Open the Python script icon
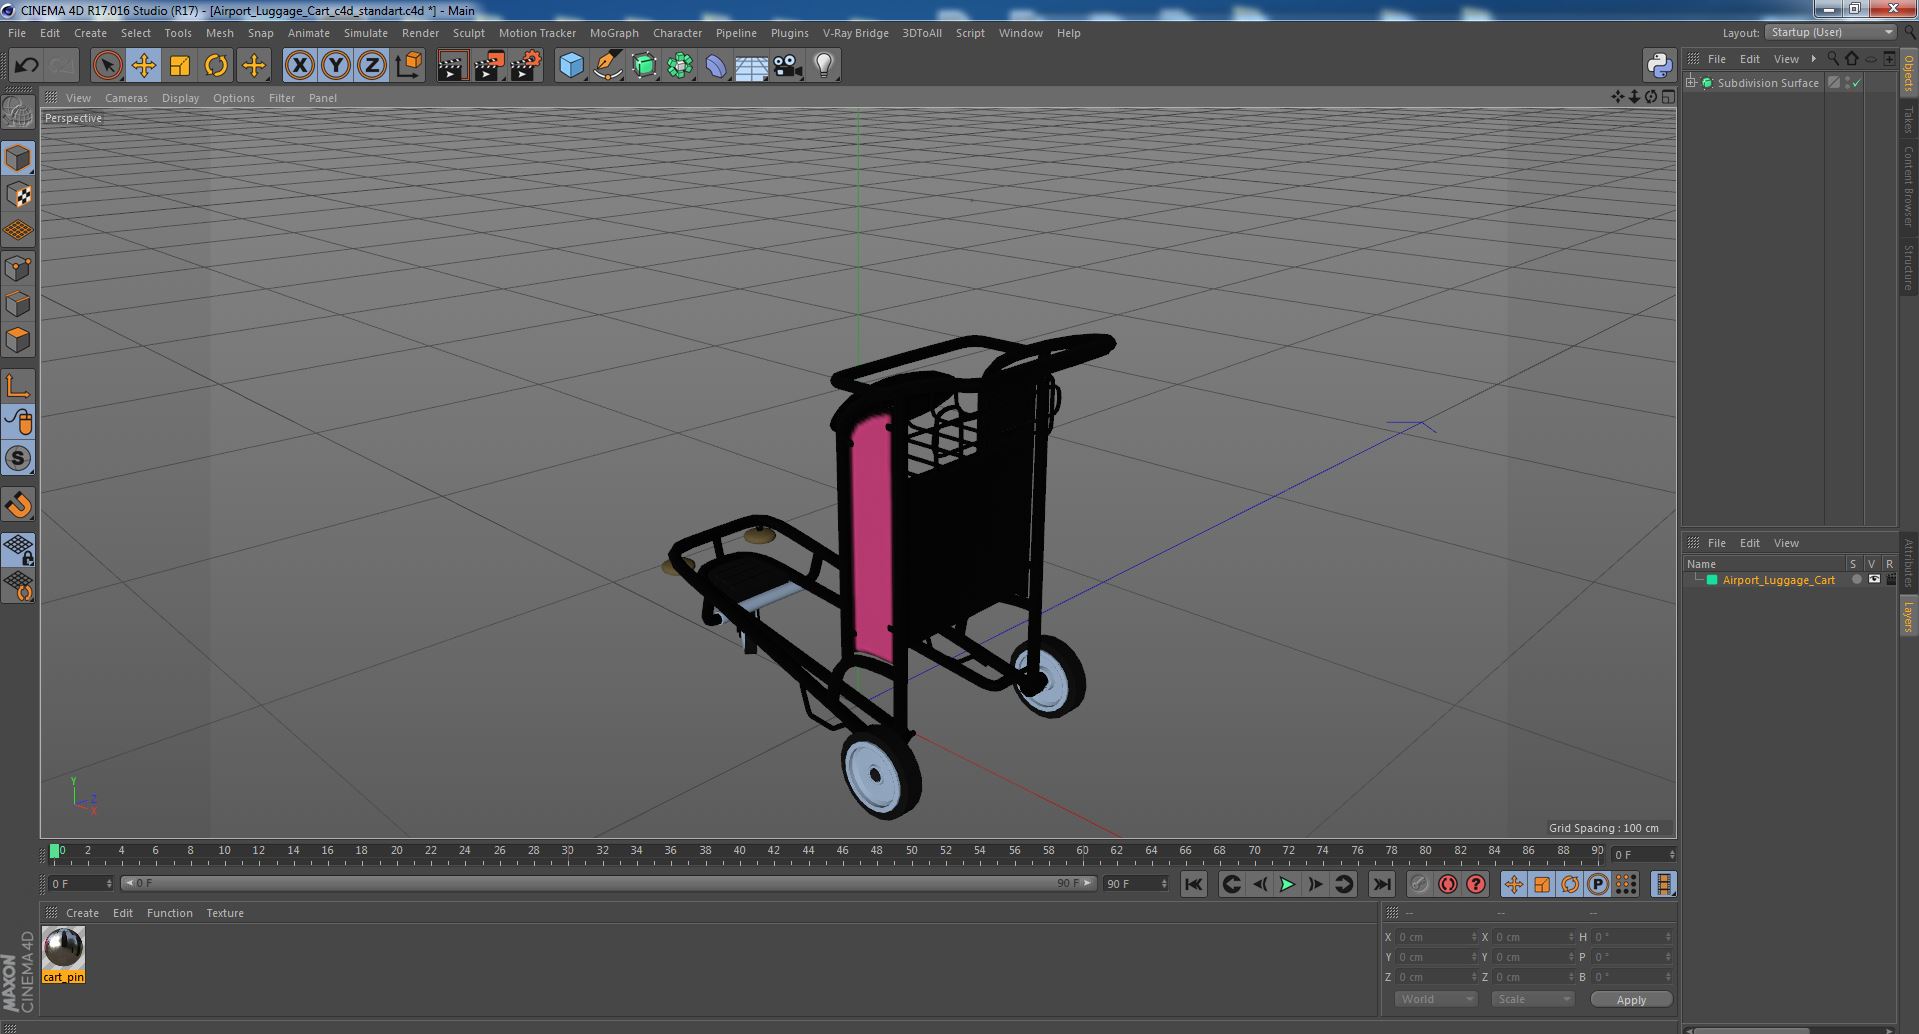Viewport: 1919px width, 1034px height. [x=1659, y=66]
